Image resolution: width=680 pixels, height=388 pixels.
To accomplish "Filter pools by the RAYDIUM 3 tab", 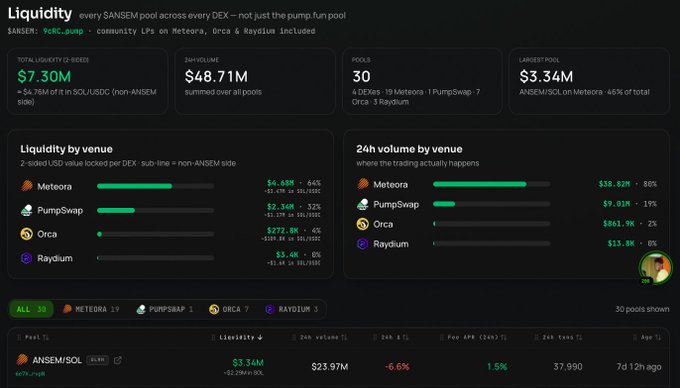I will pos(292,309).
